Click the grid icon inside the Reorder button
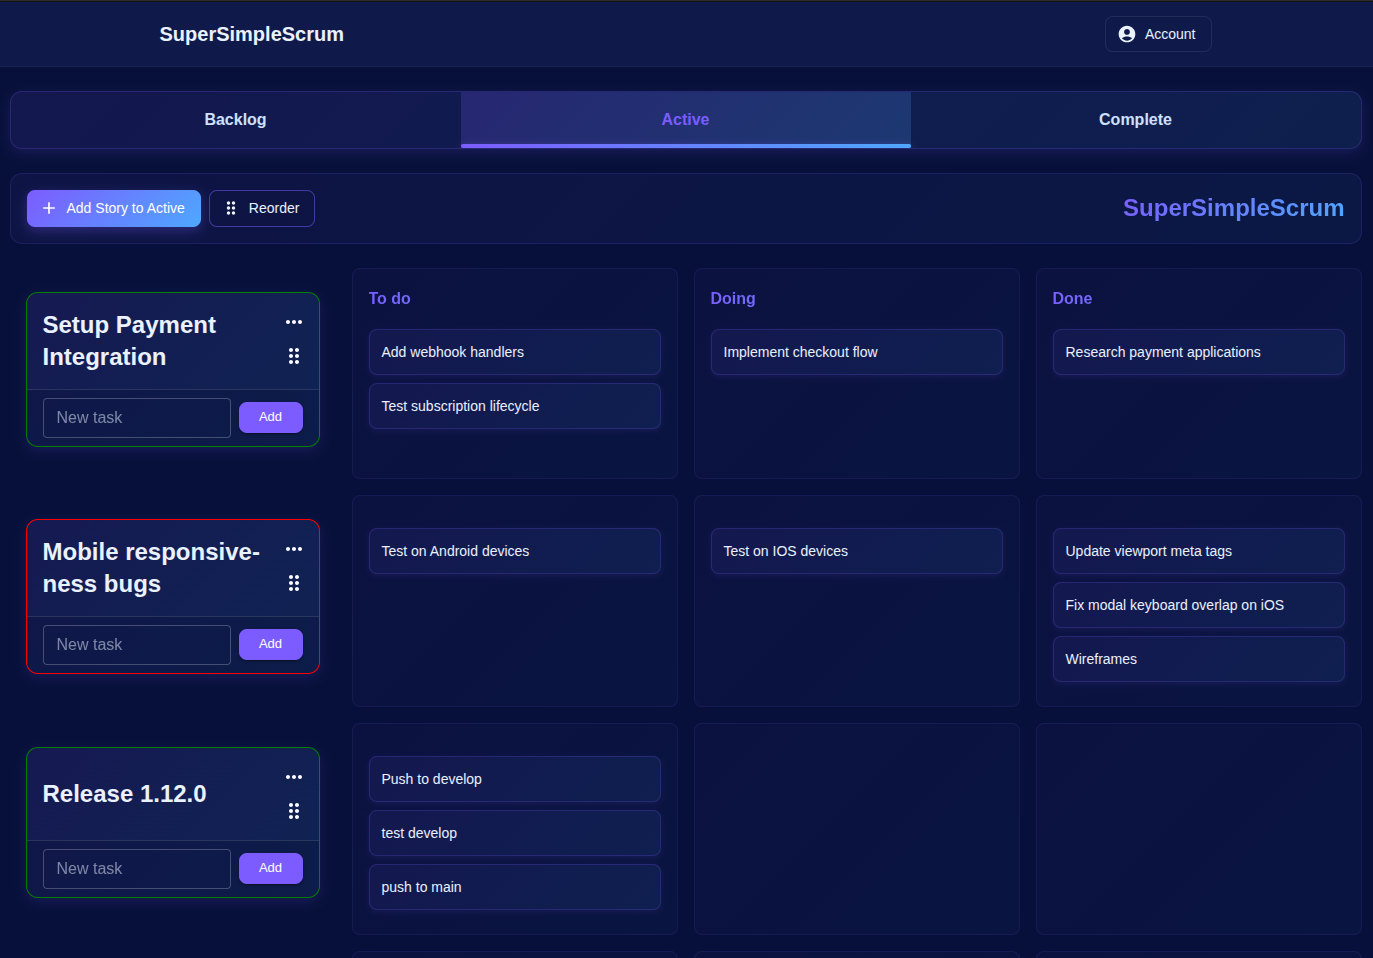Screen dimensions: 1373x958 click(231, 208)
